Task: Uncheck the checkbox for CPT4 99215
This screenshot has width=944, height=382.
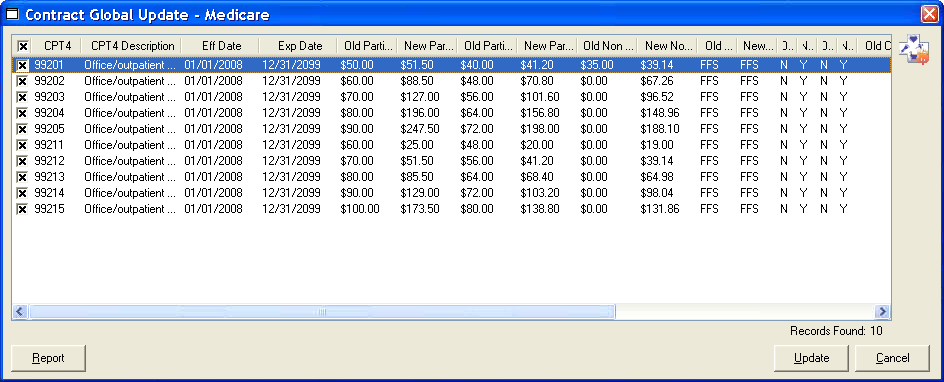Action: (x=22, y=209)
